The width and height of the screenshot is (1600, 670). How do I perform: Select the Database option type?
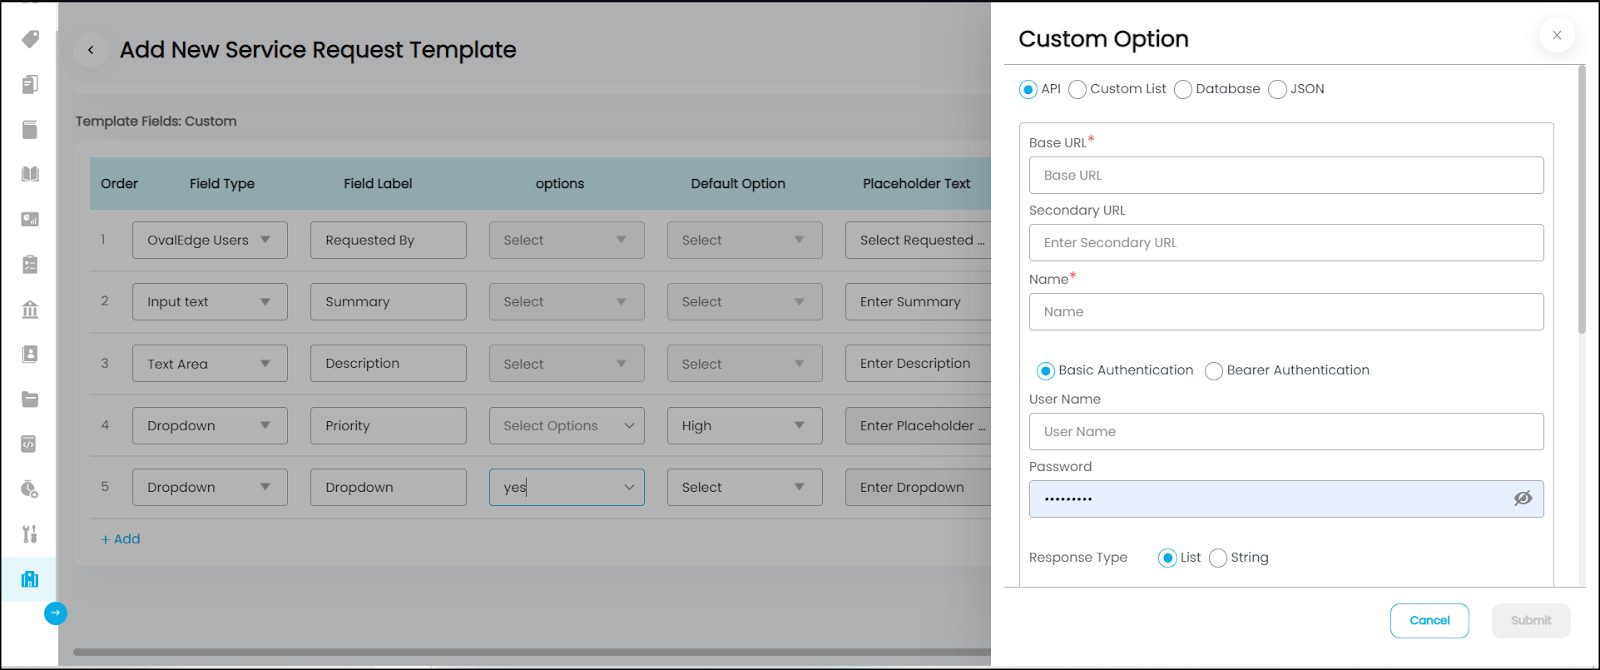pyautogui.click(x=1183, y=90)
